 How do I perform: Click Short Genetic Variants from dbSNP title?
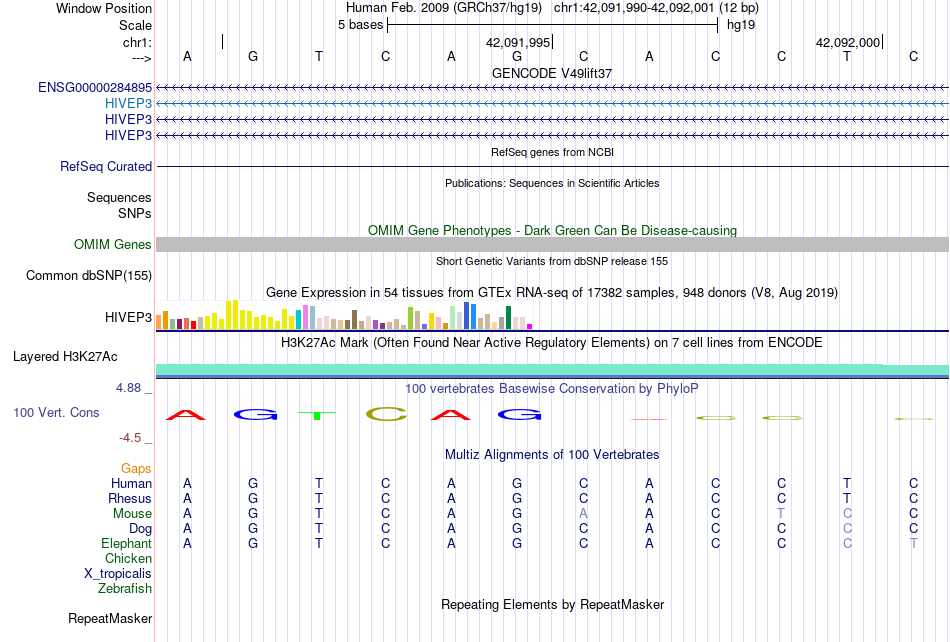[x=552, y=261]
